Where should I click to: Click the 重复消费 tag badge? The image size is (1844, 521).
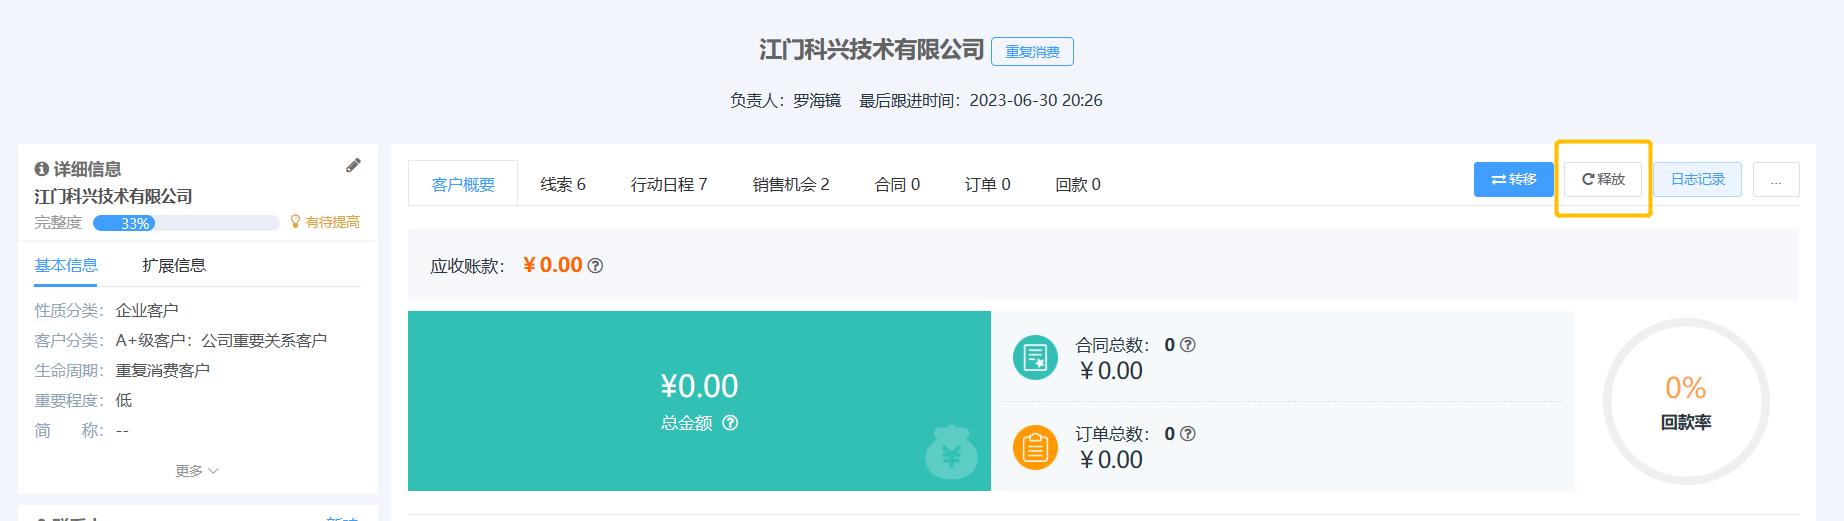click(x=1032, y=52)
